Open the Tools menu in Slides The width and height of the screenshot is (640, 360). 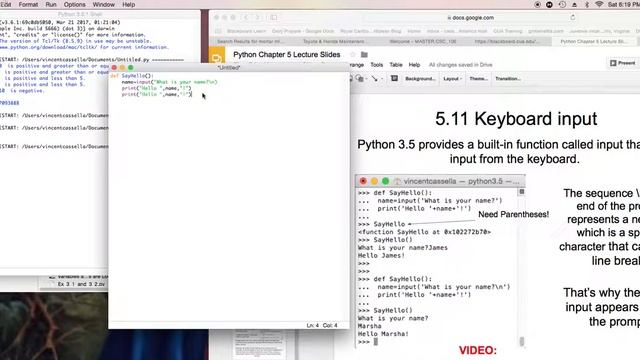pyautogui.click(x=376, y=64)
